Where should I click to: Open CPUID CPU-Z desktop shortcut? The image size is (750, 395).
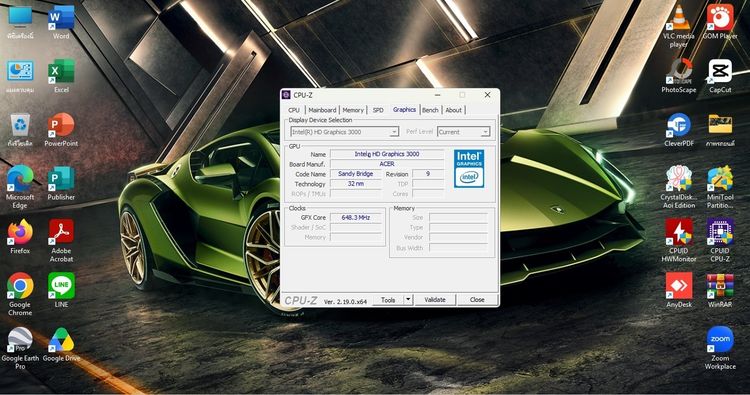(720, 241)
